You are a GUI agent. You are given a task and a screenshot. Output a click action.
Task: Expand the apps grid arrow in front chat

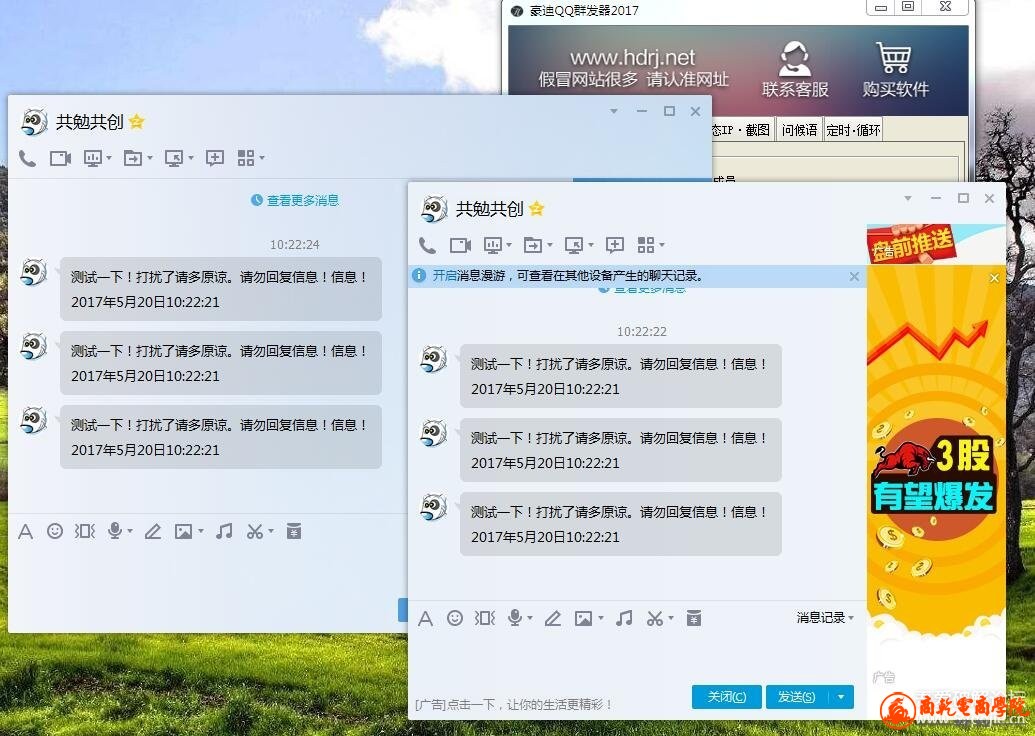point(662,246)
